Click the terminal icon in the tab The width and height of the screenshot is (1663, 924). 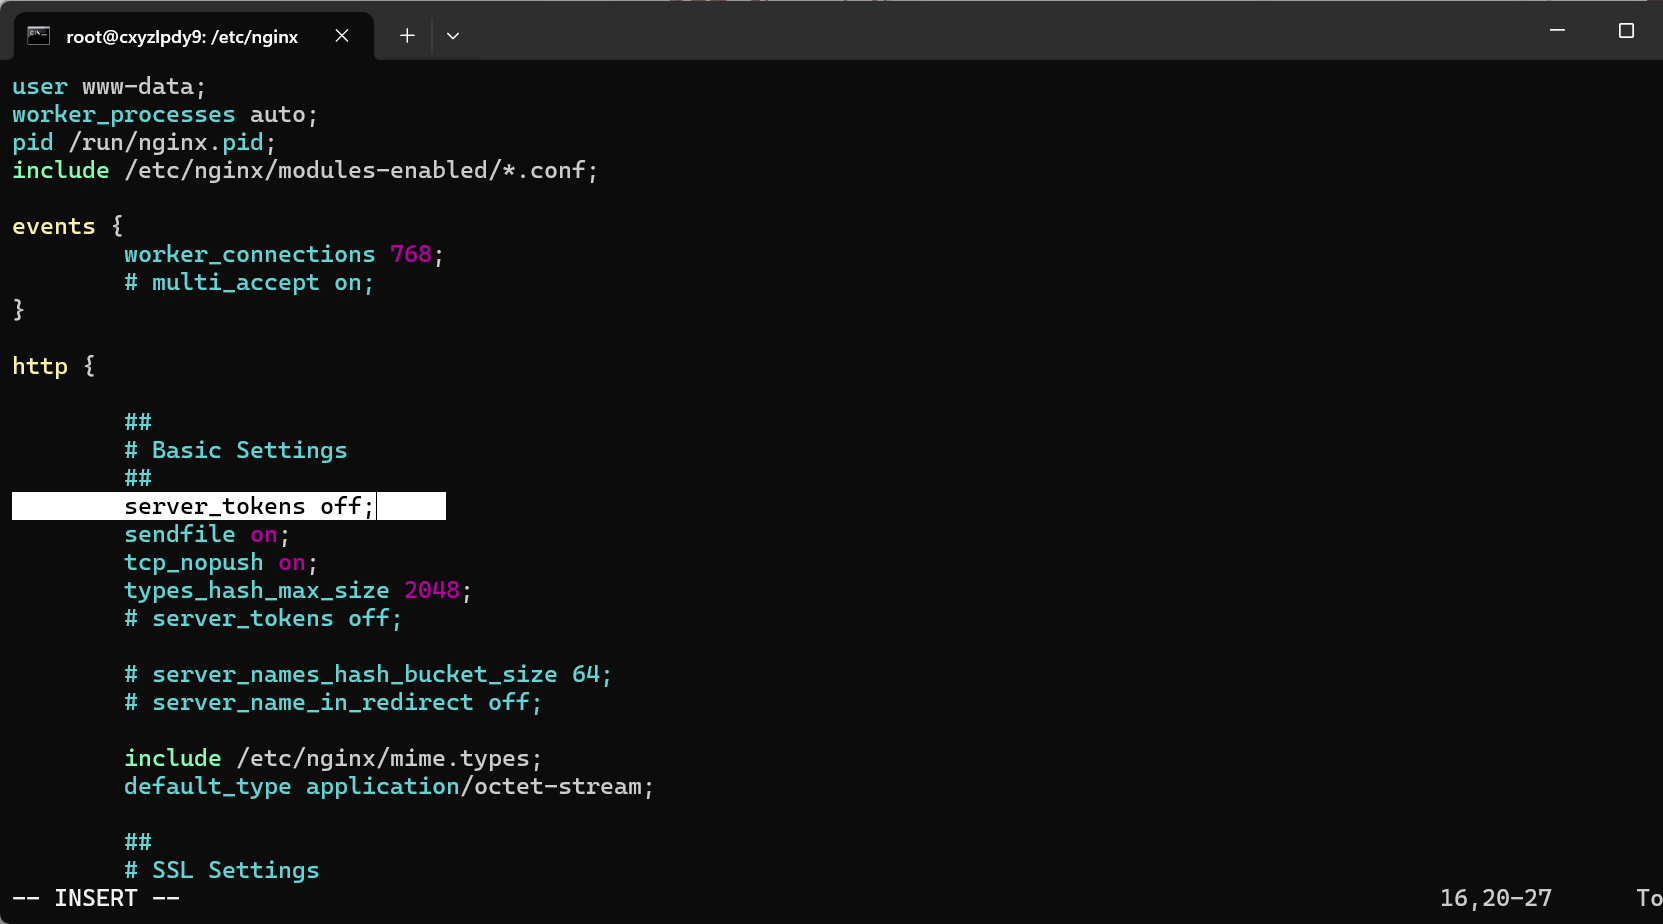pyautogui.click(x=39, y=36)
